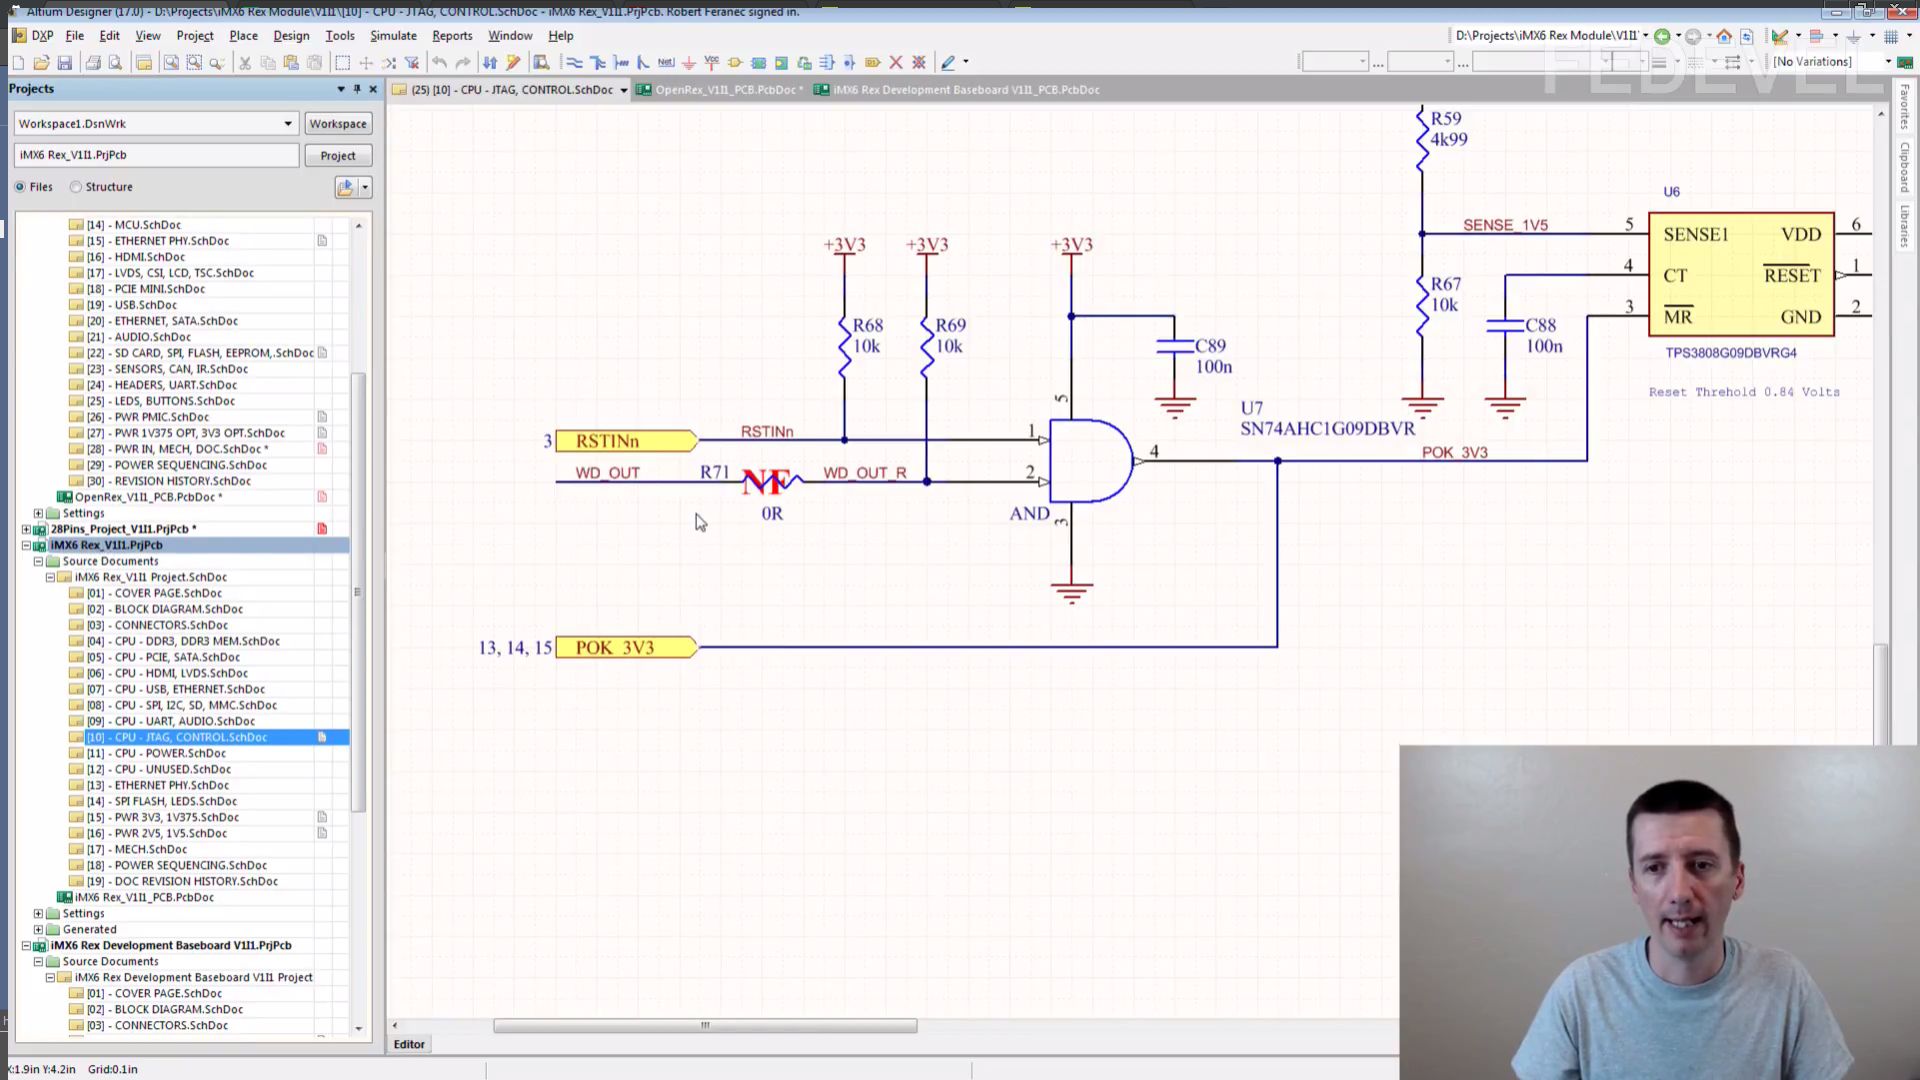Click the Place Wire tool icon

click(574, 62)
